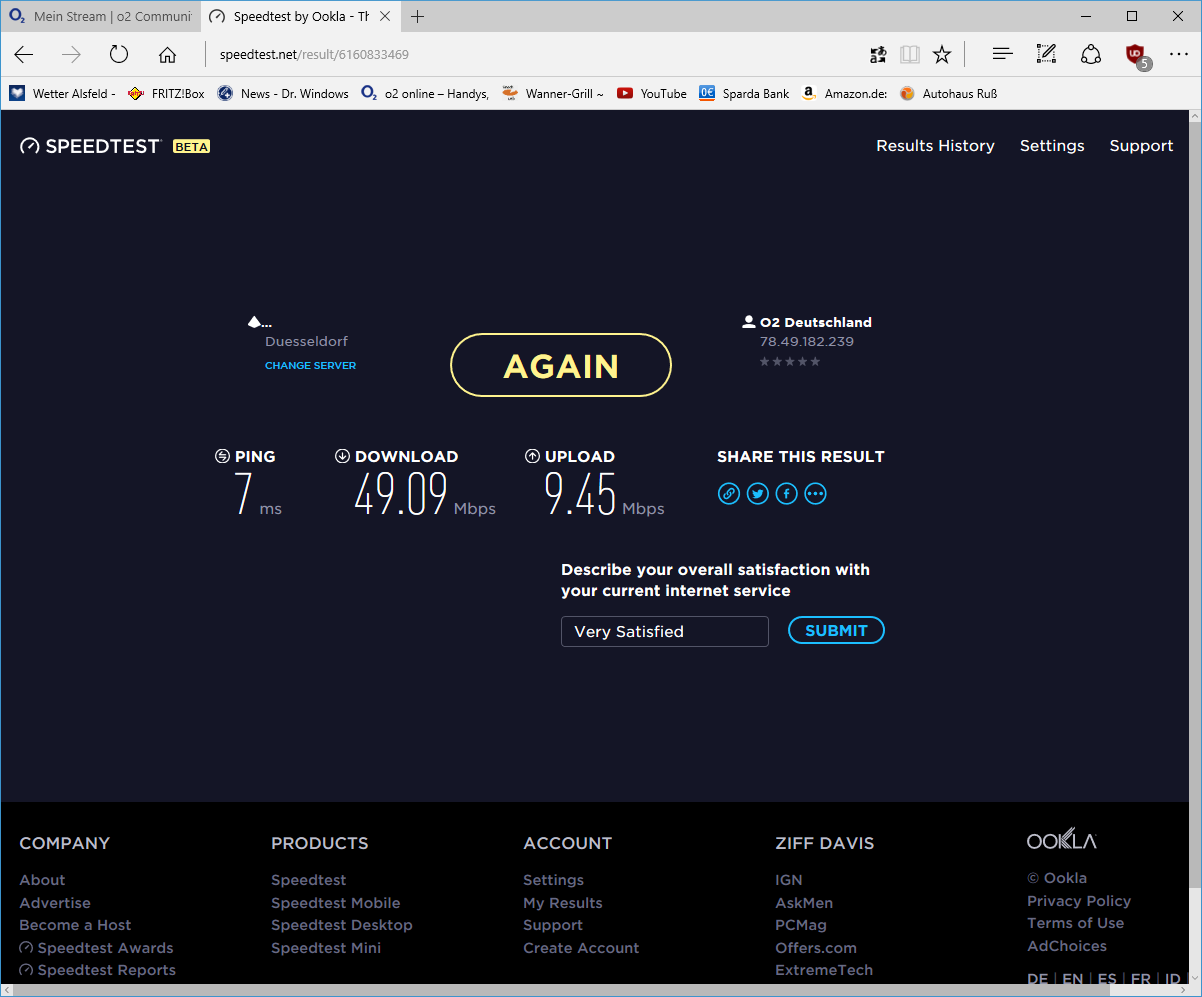Open the About footer link
The height and width of the screenshot is (997, 1202).
(42, 880)
